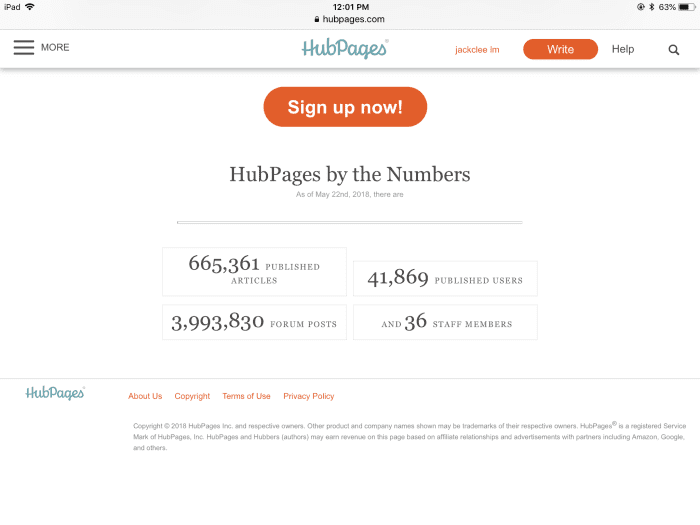Click the HubPages logo in header

[x=345, y=49]
